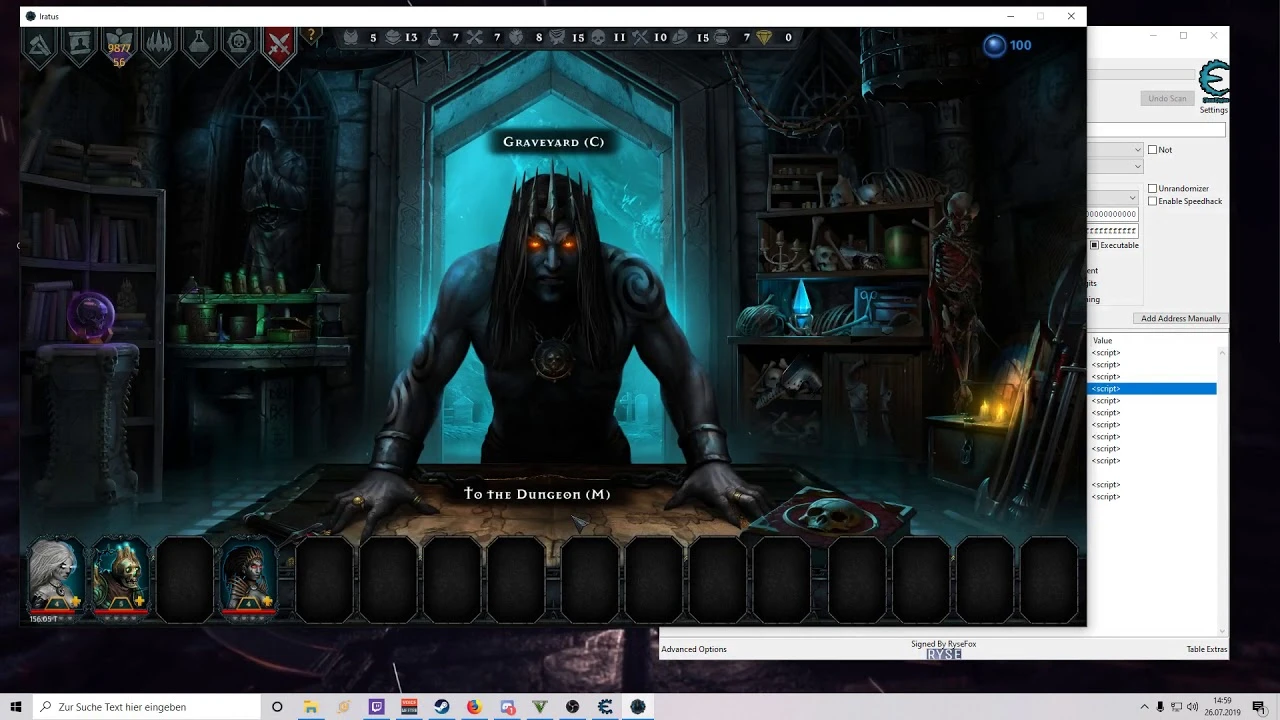Select the alchemy flask icon in the top bar
1280x720 pixels.
click(199, 43)
